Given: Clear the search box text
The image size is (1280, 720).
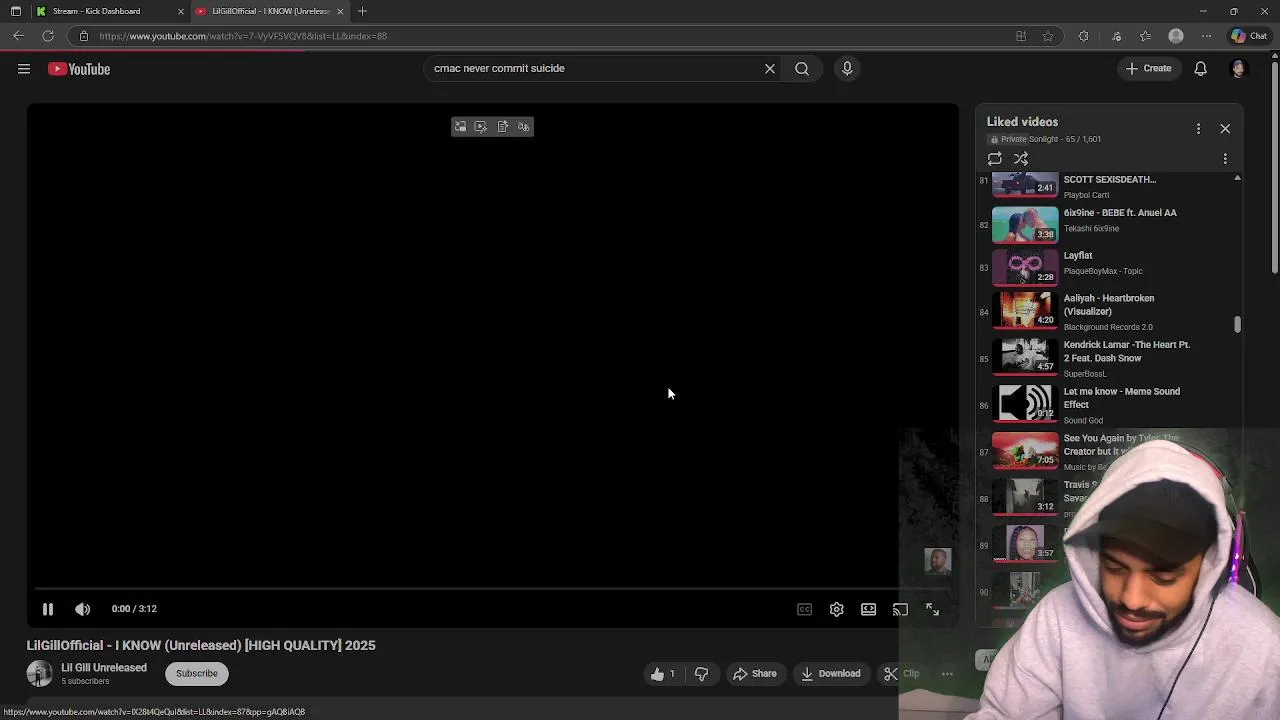Looking at the screenshot, I should click(770, 69).
